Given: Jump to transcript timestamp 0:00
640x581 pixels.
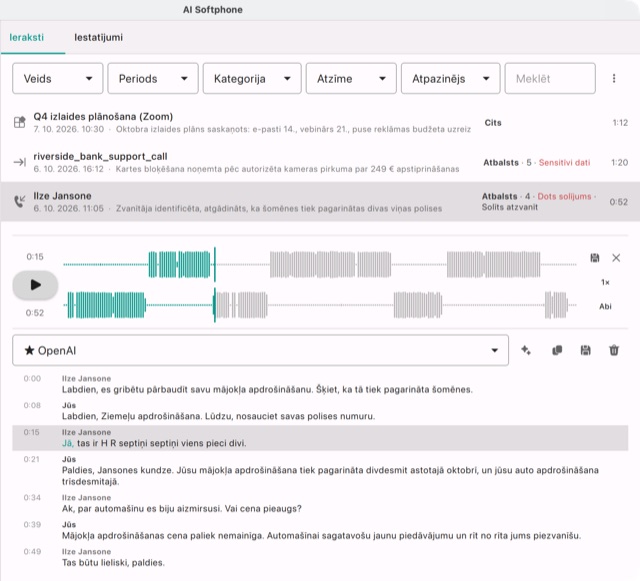Looking at the screenshot, I should pos(32,378).
